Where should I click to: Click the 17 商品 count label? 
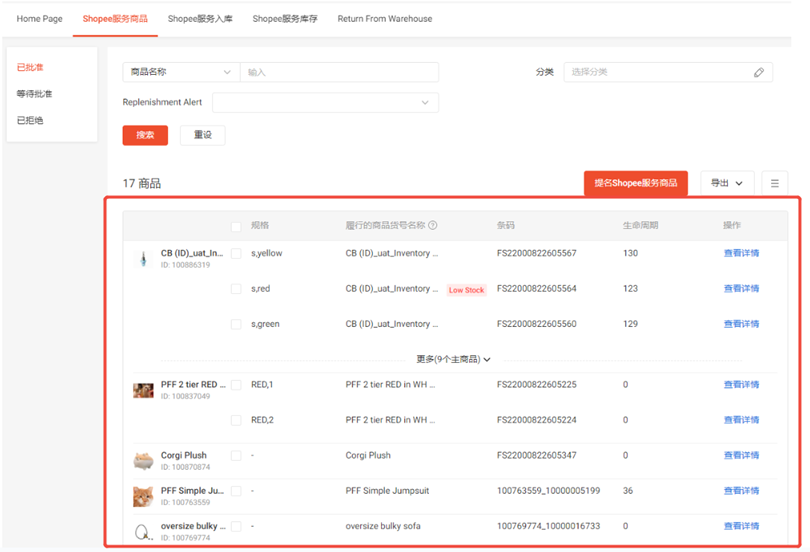[x=142, y=183]
